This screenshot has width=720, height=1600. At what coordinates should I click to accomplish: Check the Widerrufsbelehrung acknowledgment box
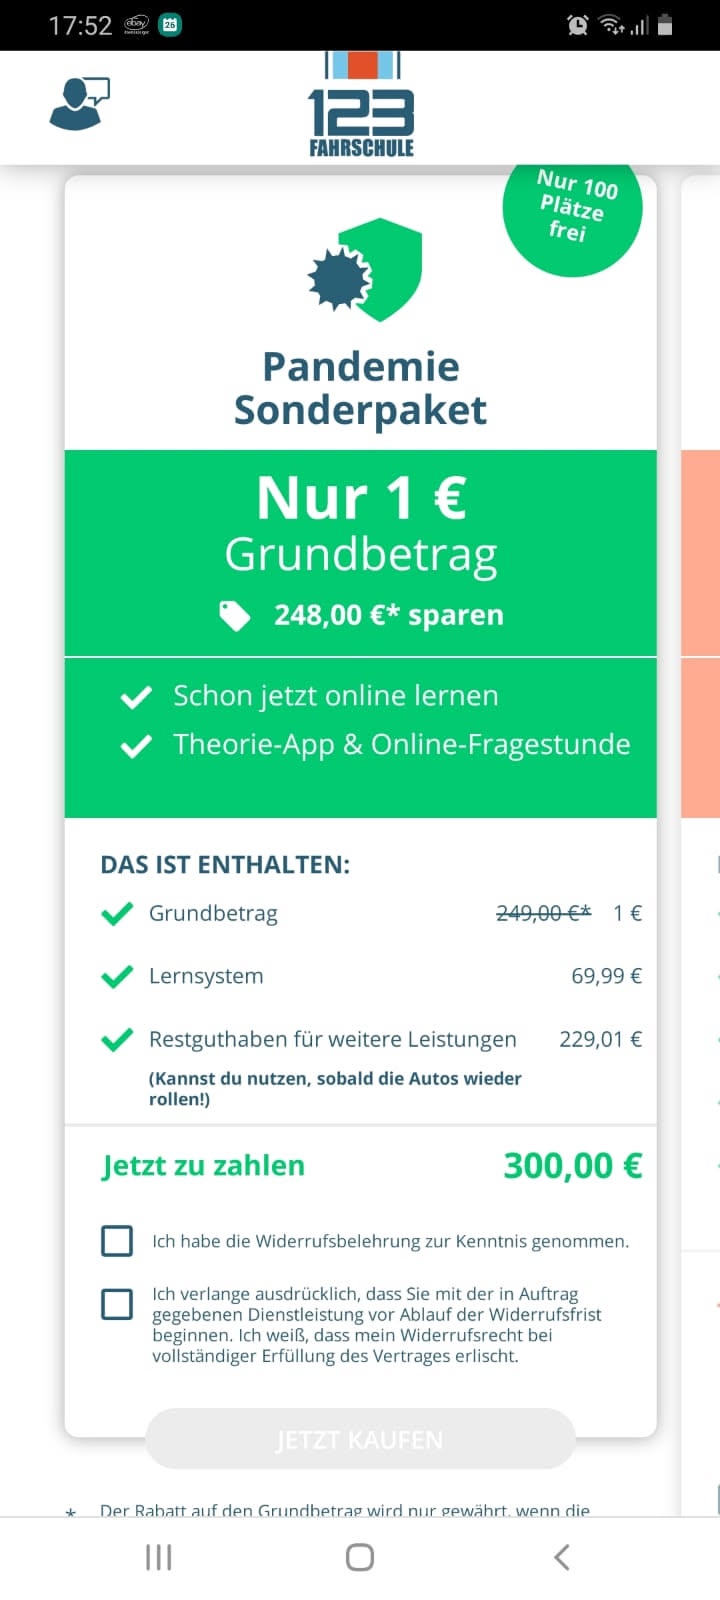(x=117, y=1241)
